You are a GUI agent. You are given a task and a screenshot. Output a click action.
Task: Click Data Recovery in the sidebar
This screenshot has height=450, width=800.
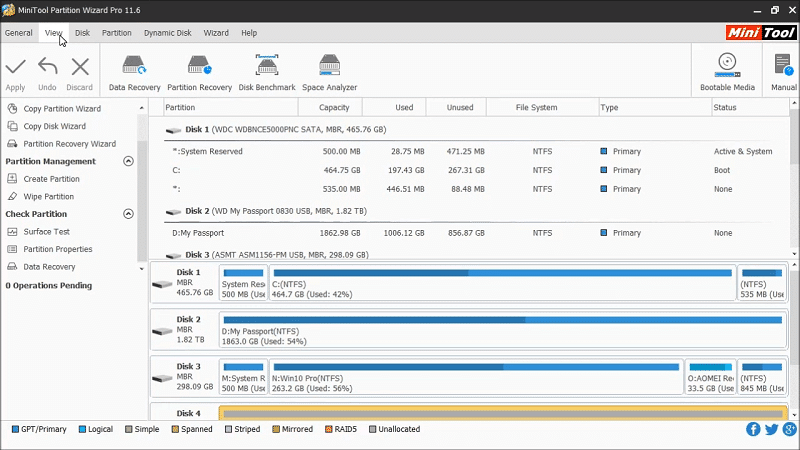(x=49, y=267)
